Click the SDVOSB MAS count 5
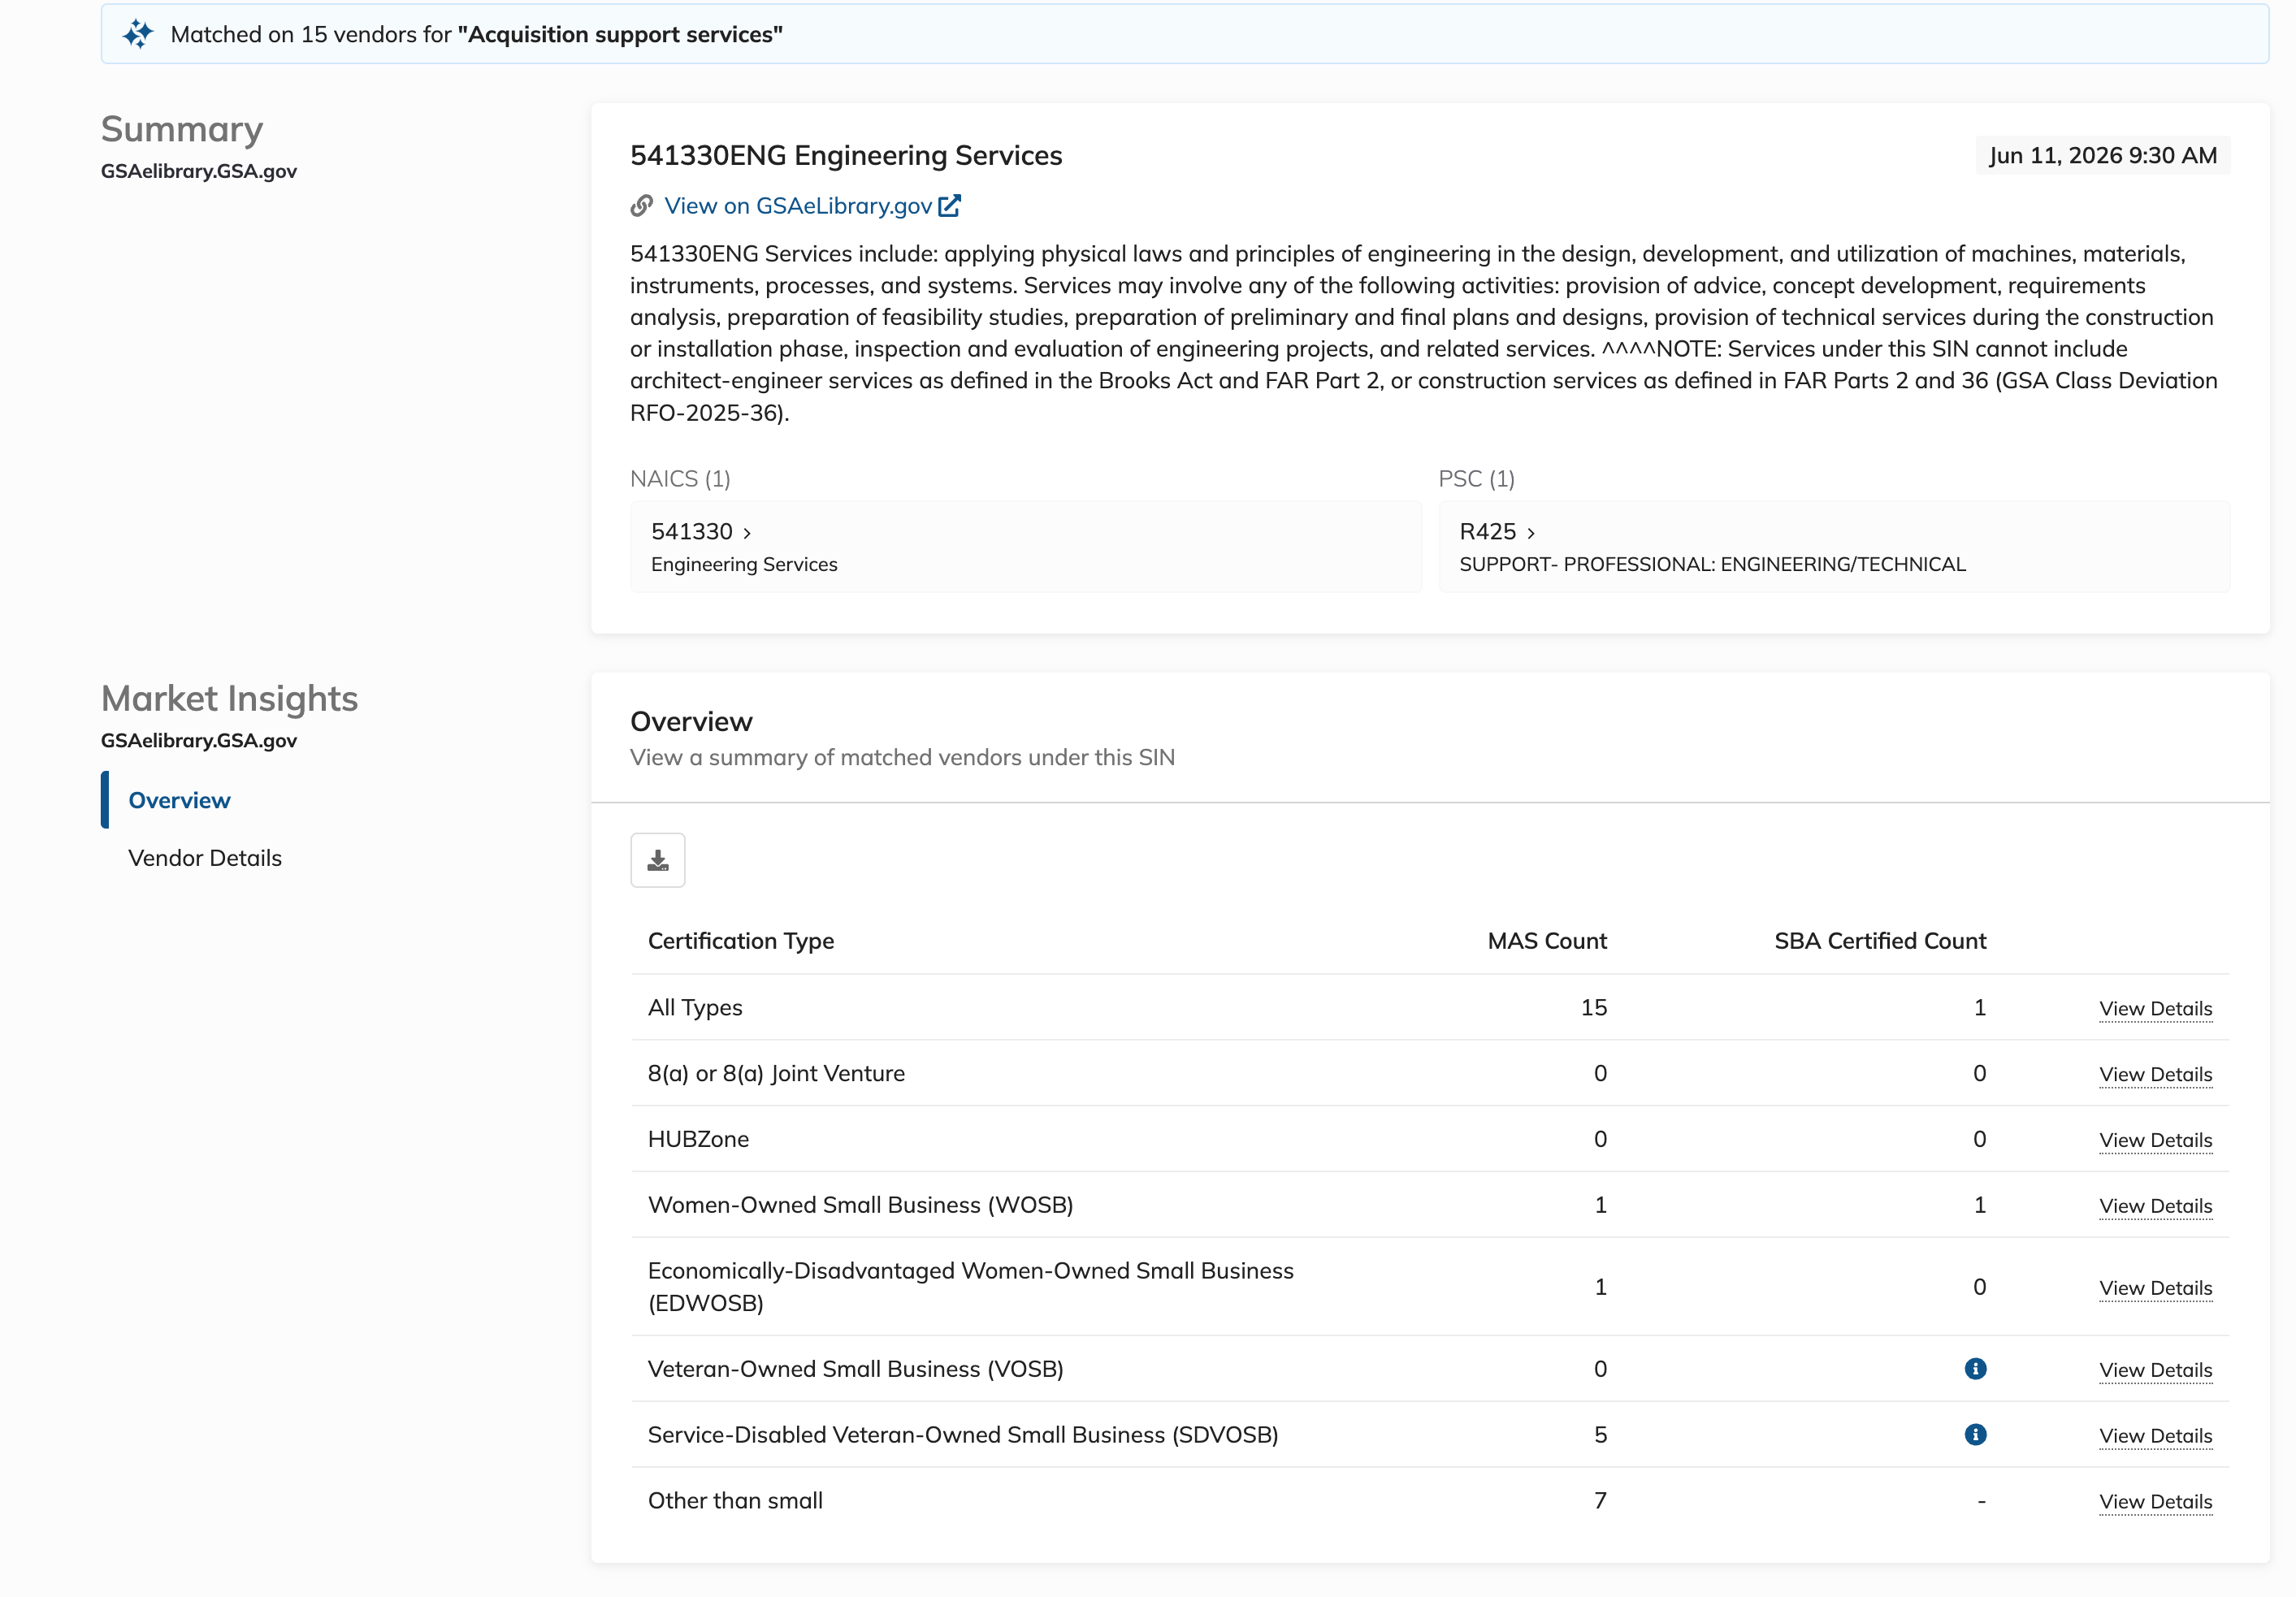This screenshot has height=1597, width=2296. [1600, 1435]
